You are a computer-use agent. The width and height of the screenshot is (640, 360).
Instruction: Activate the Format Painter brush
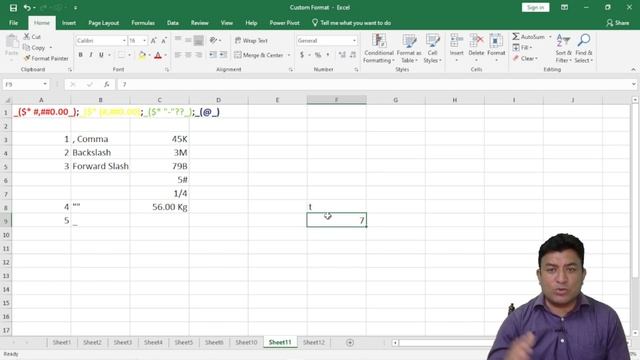pyautogui.click(x=27, y=58)
